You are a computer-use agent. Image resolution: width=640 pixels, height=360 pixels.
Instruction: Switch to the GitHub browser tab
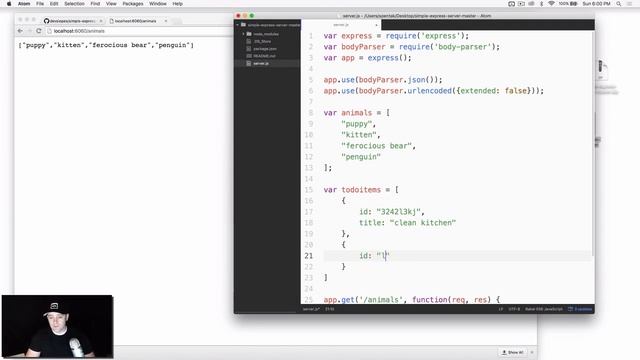[72, 21]
